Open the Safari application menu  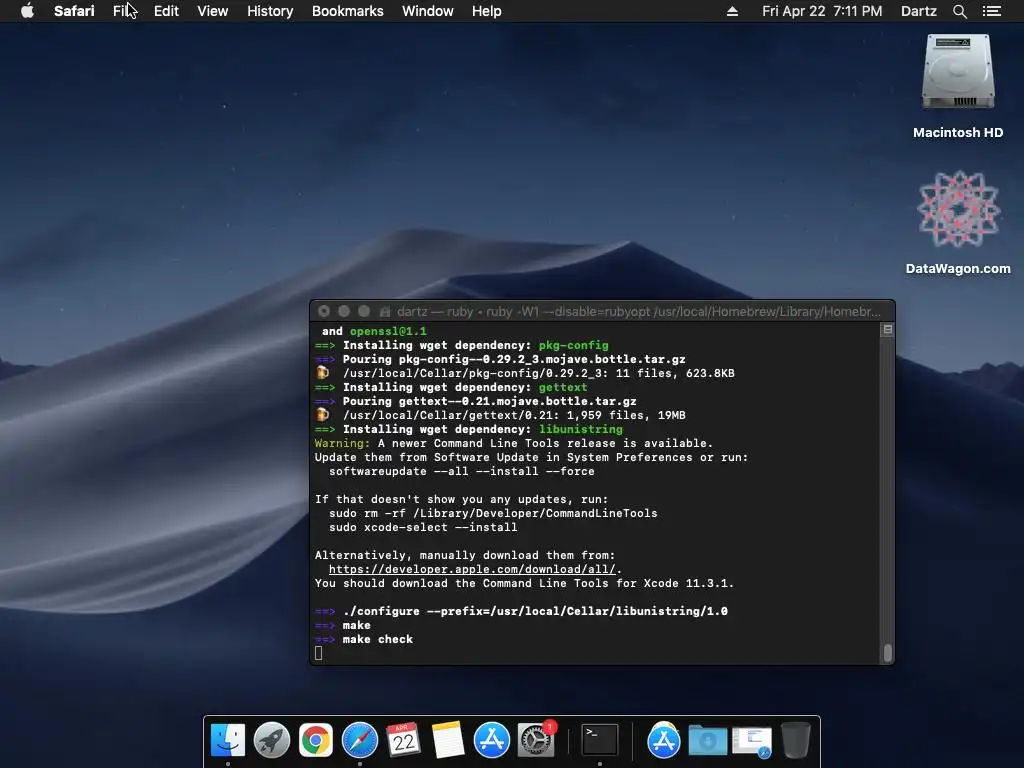74,11
